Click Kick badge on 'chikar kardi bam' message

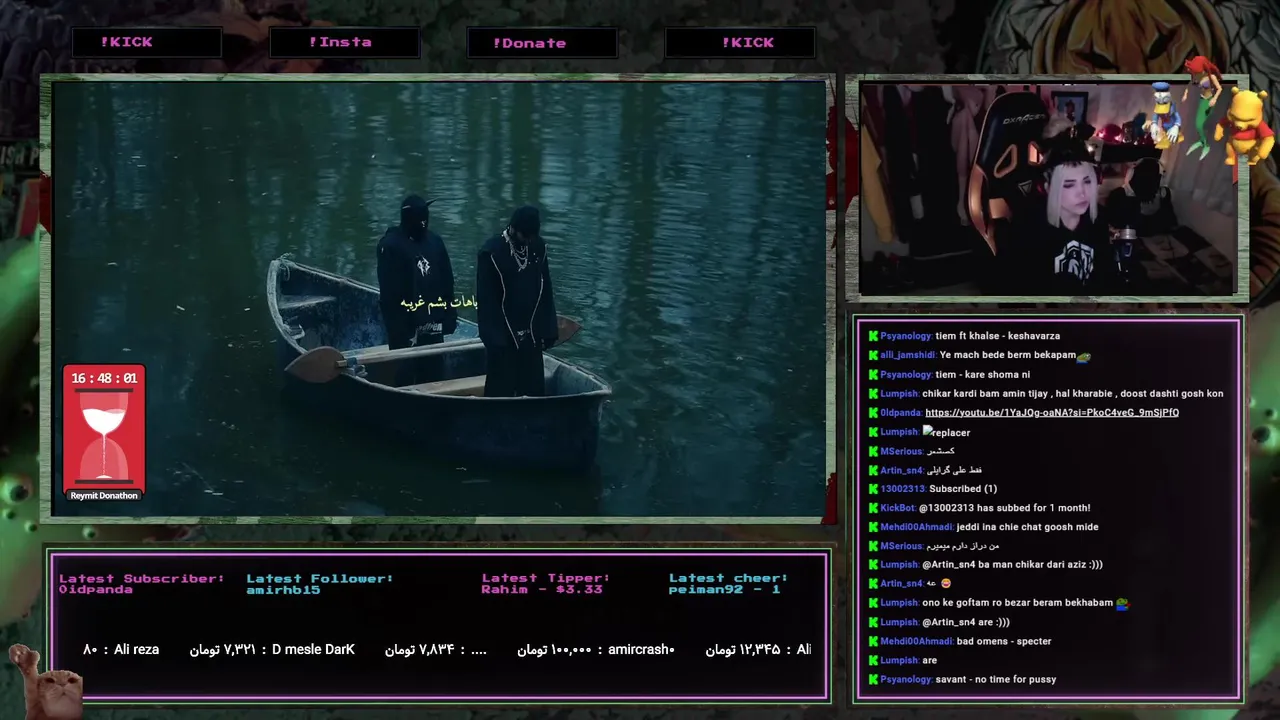point(873,393)
